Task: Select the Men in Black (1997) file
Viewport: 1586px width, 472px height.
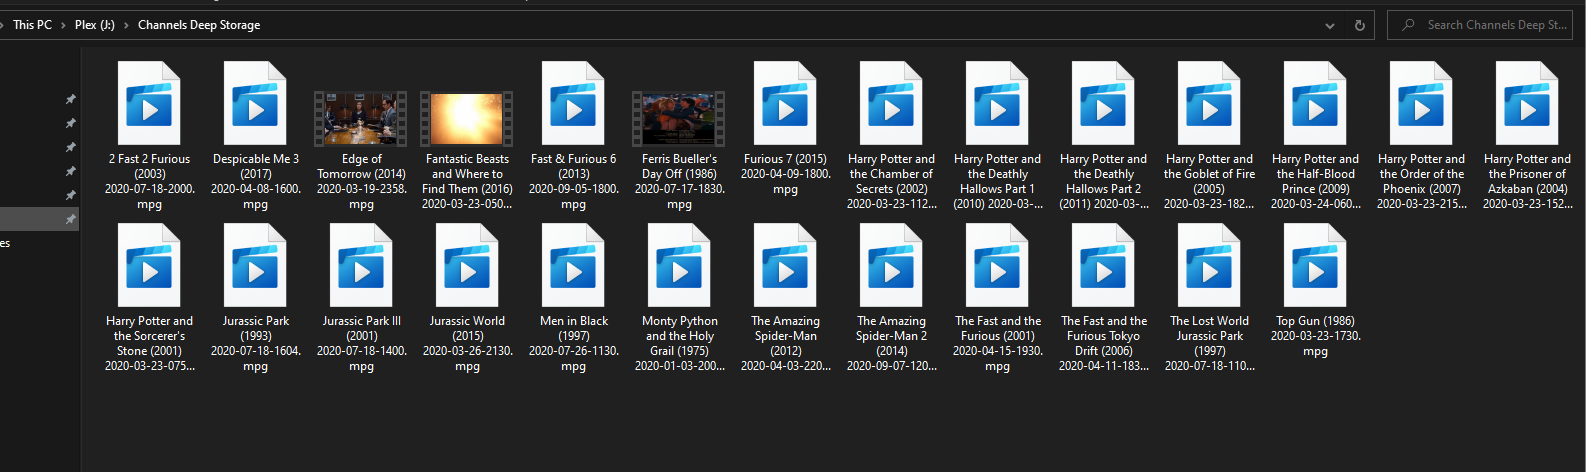Action: (x=573, y=266)
